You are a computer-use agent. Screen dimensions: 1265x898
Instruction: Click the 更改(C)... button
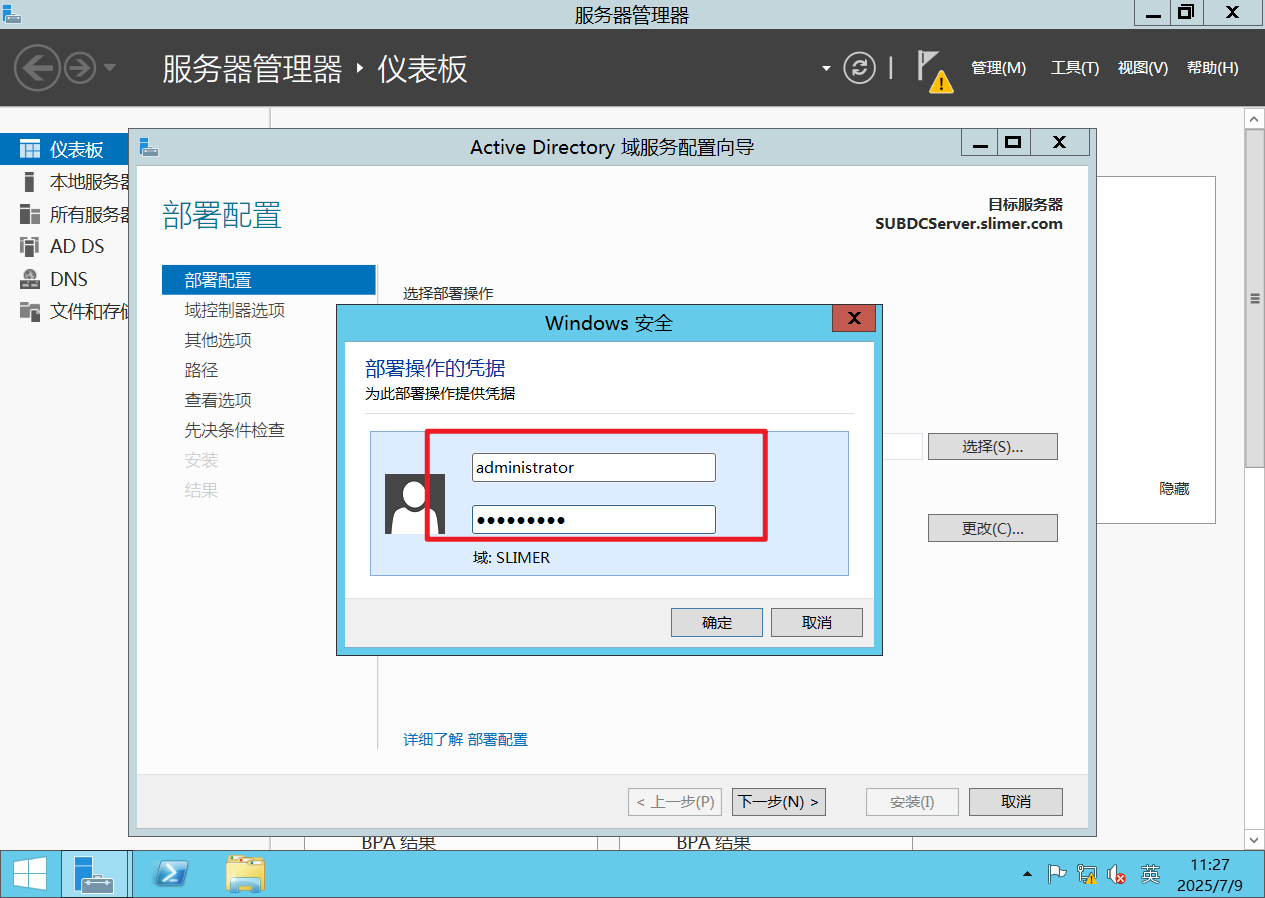(x=993, y=528)
